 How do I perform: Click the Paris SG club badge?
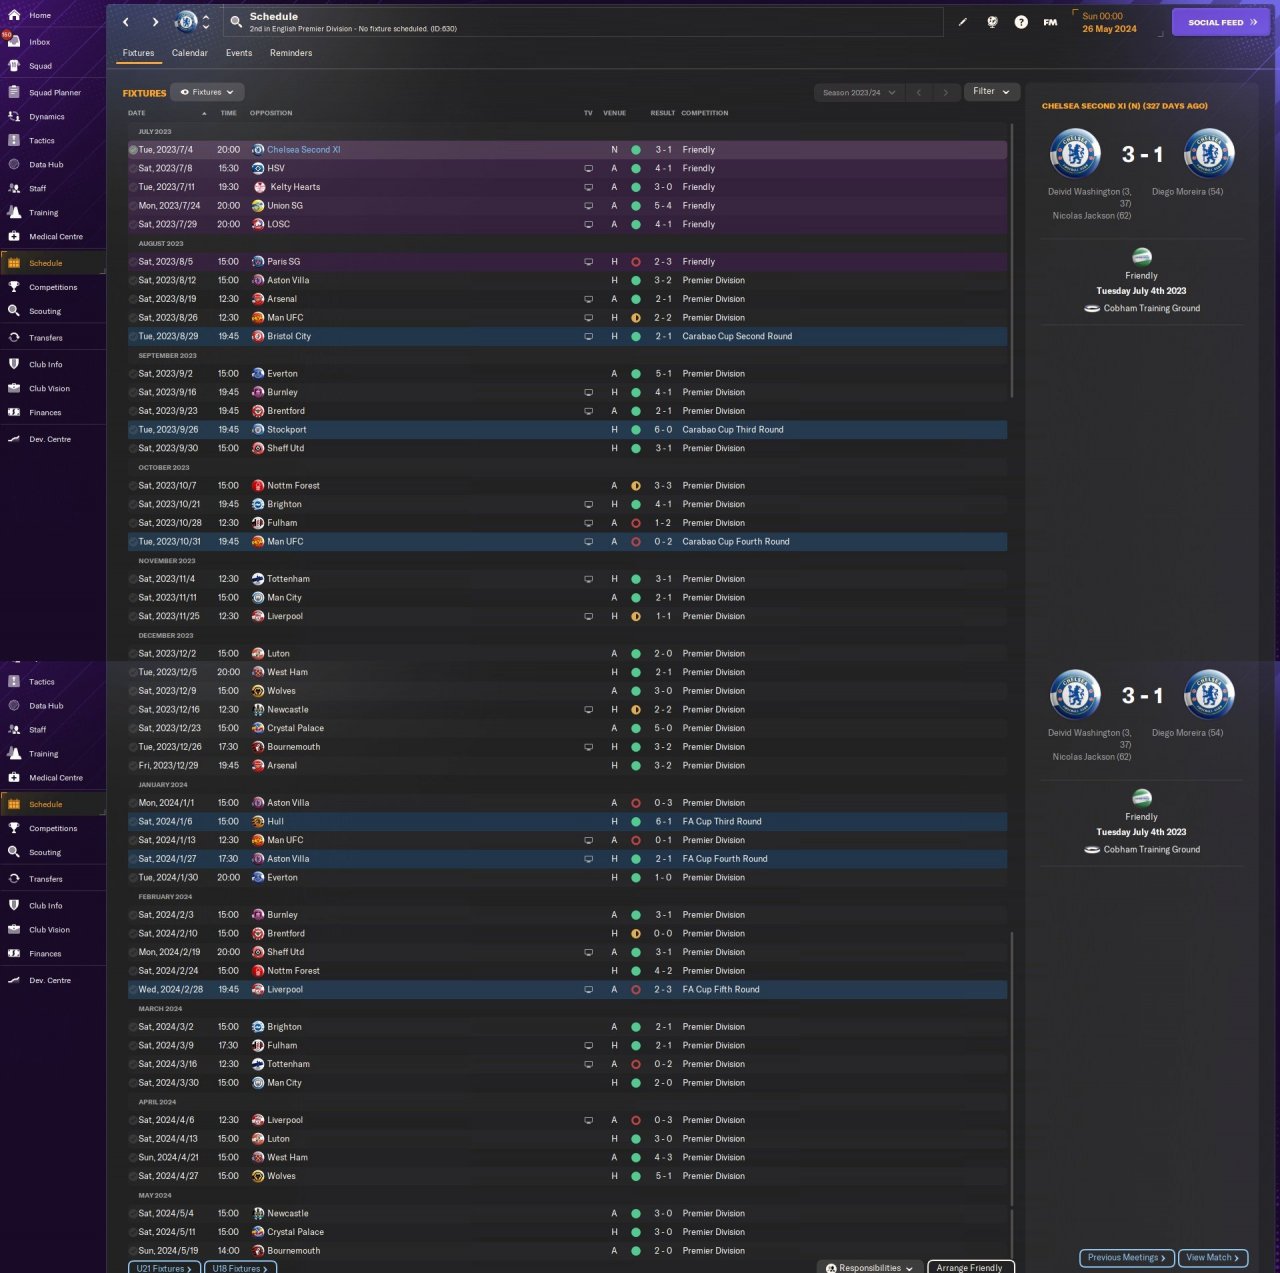tap(258, 262)
